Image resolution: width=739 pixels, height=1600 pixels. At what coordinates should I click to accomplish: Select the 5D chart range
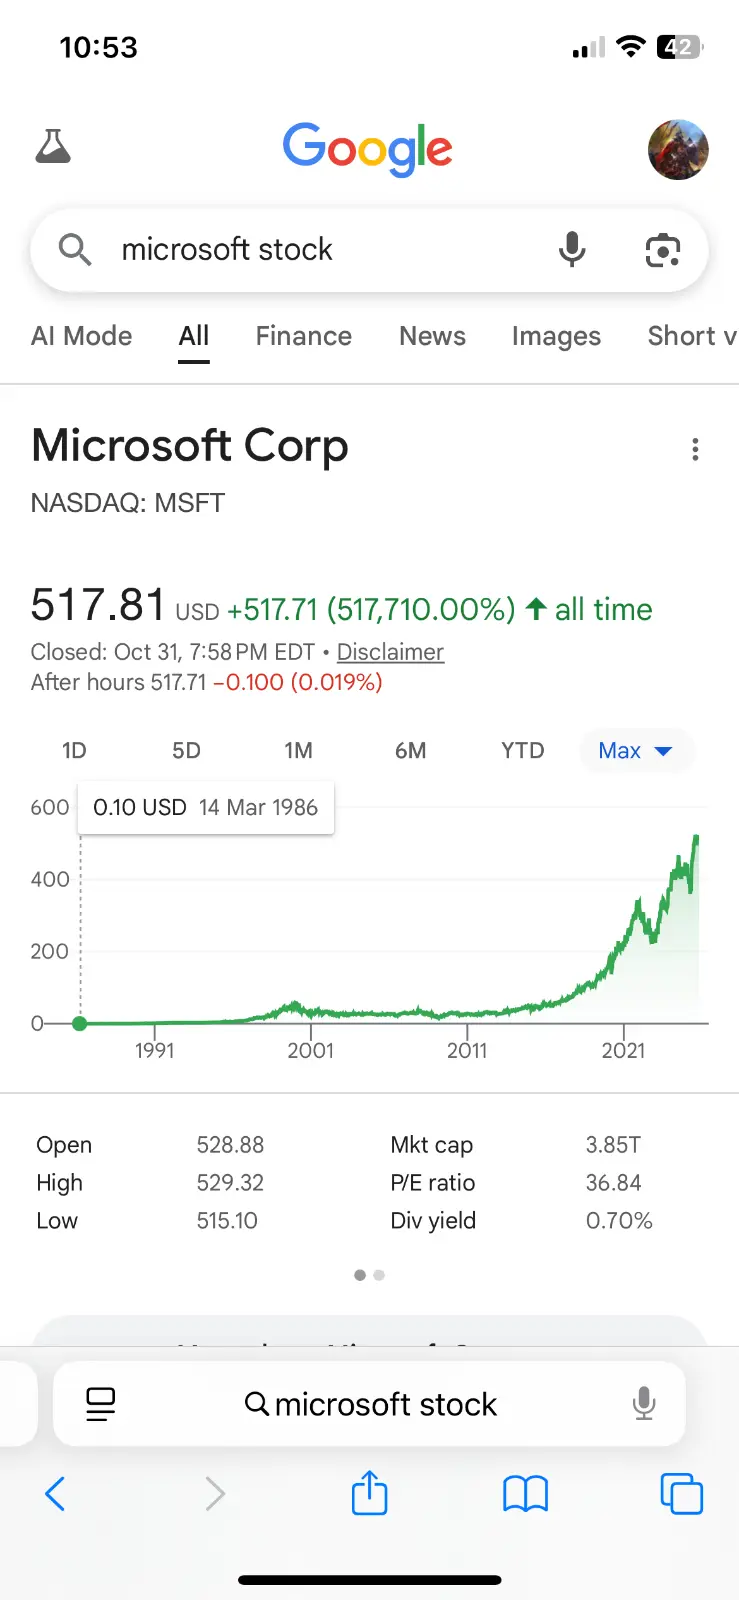(x=186, y=751)
